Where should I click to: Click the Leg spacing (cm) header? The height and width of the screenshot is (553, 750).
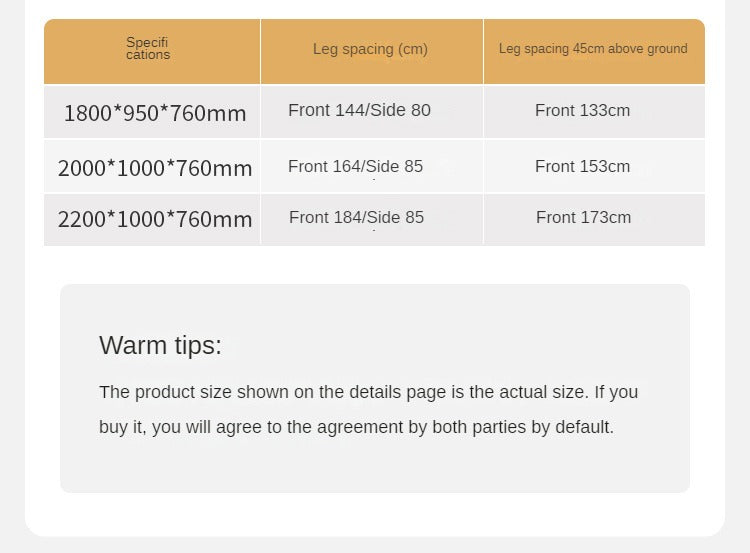tap(372, 51)
